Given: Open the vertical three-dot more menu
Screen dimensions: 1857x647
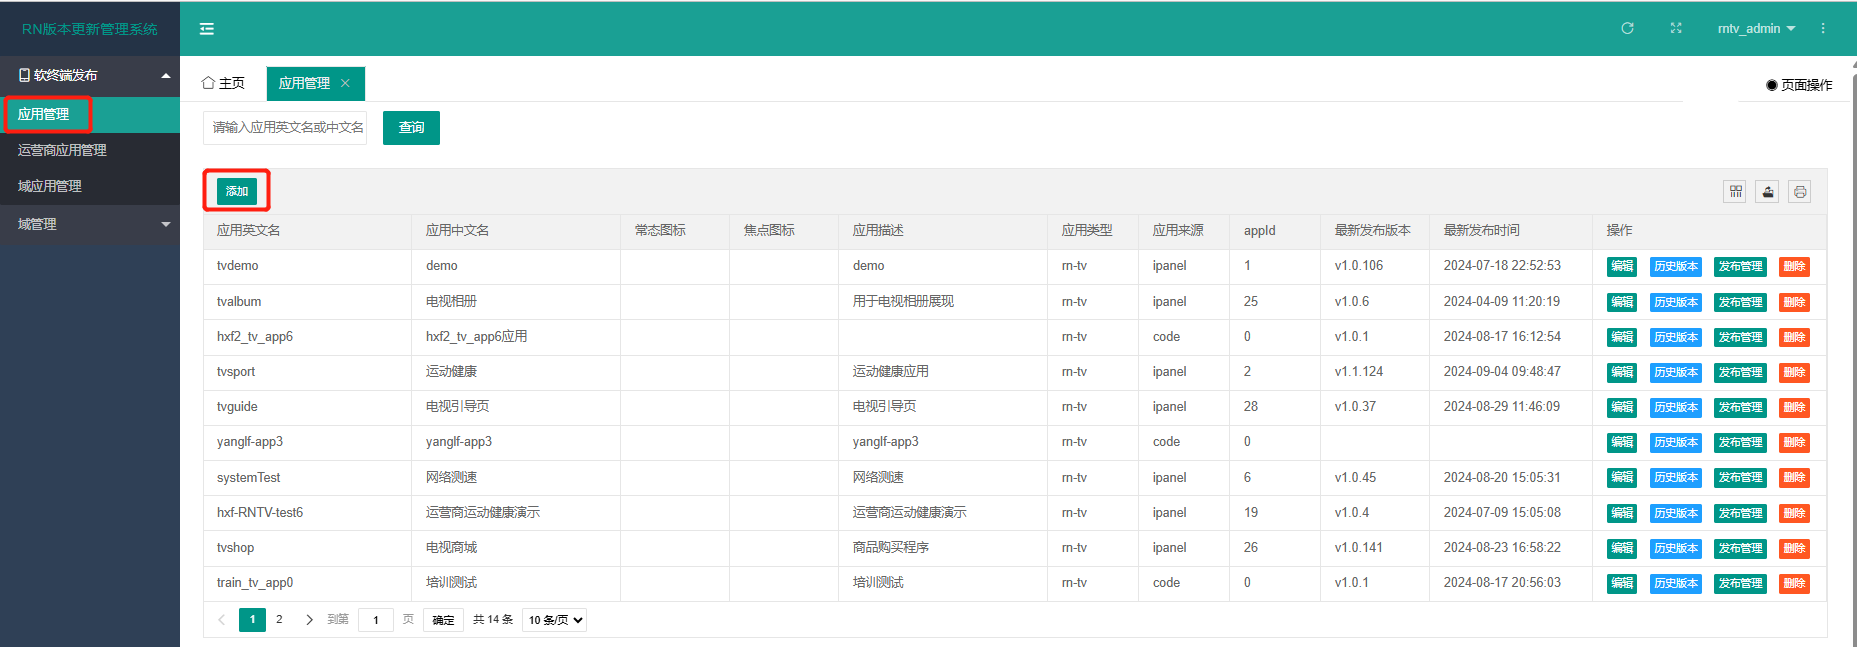Looking at the screenshot, I should point(1823,28).
